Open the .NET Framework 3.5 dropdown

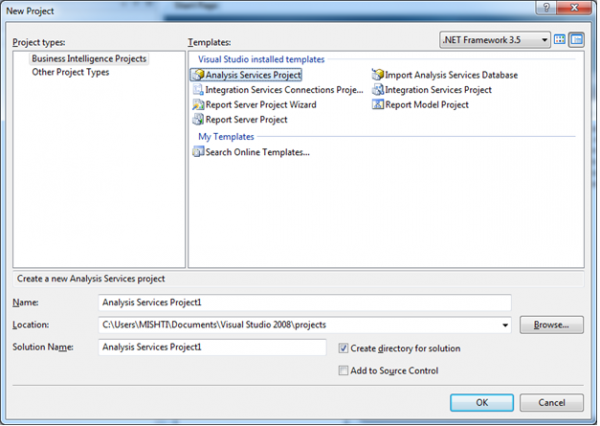495,40
